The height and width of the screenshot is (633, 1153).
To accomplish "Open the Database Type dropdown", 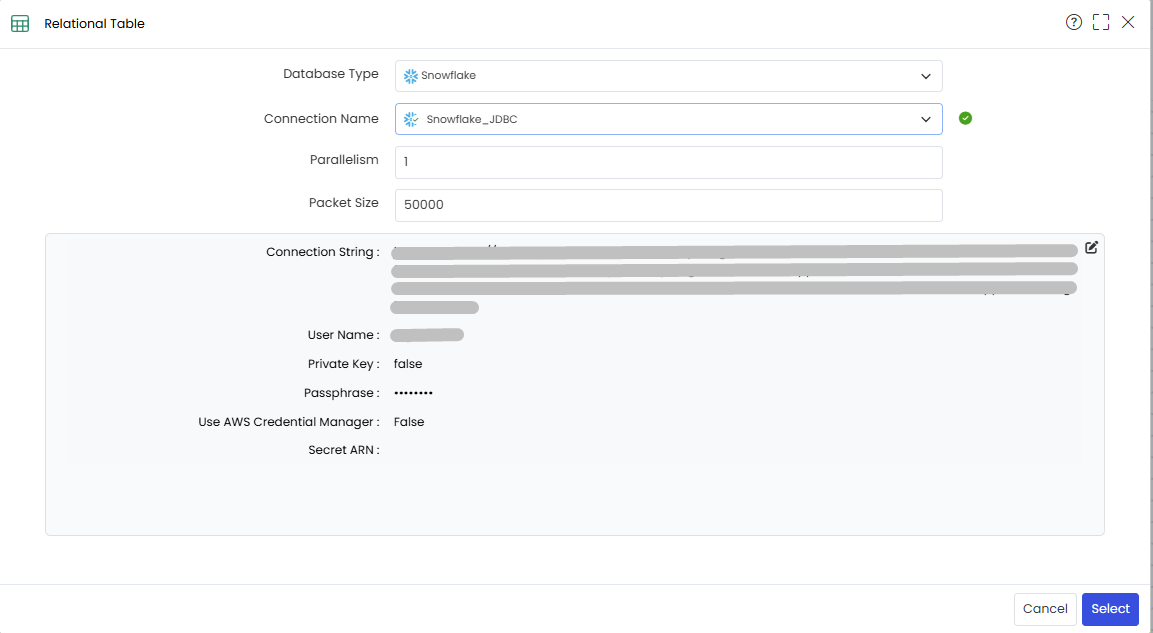I will pos(668,76).
